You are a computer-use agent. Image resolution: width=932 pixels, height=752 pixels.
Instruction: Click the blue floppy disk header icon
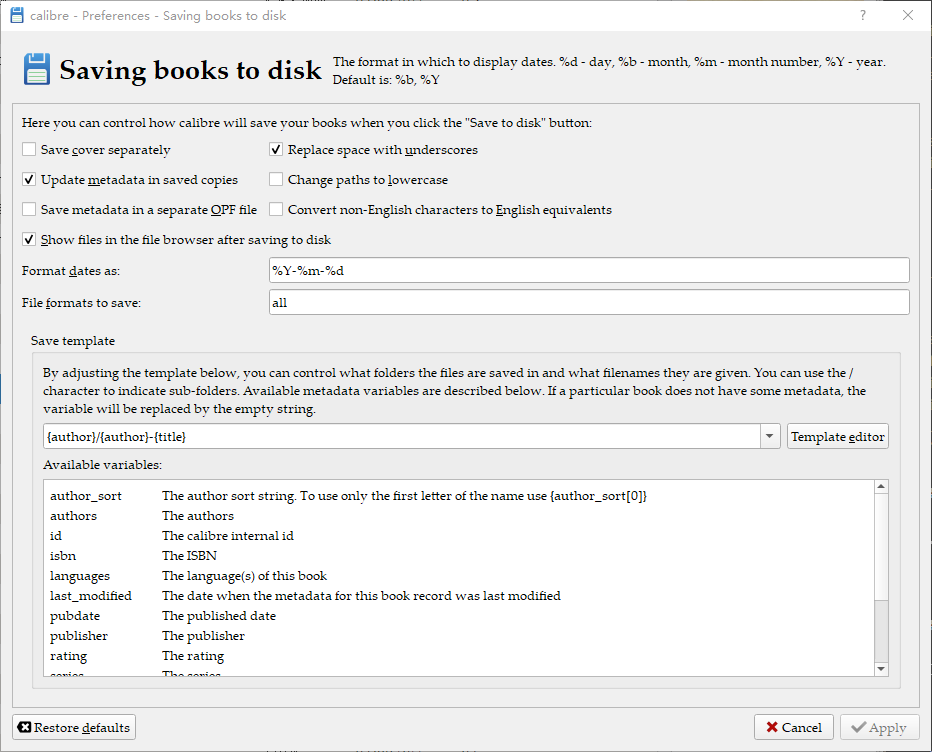click(x=37, y=69)
